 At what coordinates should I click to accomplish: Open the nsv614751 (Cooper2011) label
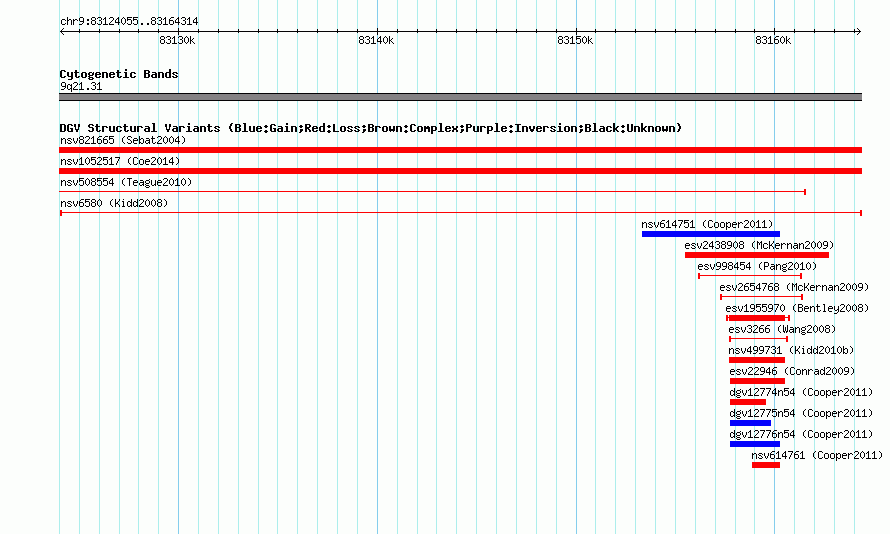click(707, 224)
